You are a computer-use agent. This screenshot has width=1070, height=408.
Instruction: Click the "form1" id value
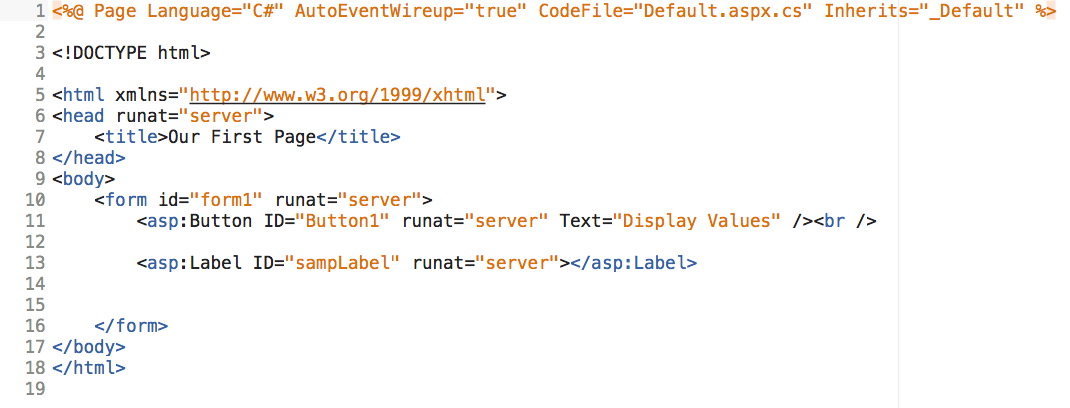pos(227,199)
